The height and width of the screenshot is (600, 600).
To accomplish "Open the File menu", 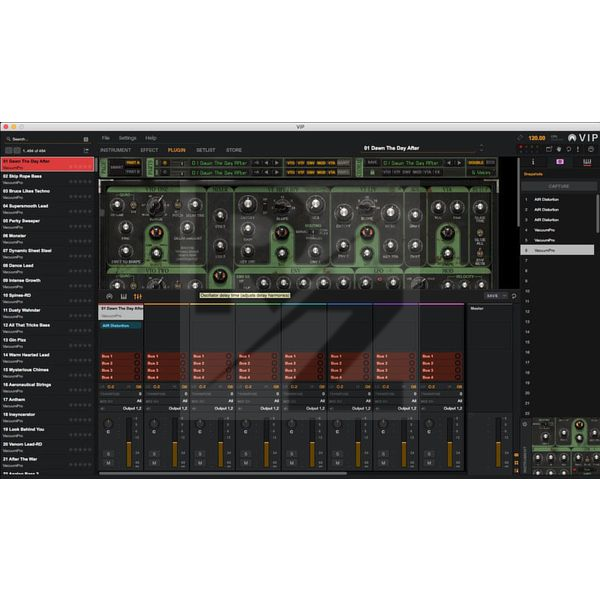I will coord(106,138).
